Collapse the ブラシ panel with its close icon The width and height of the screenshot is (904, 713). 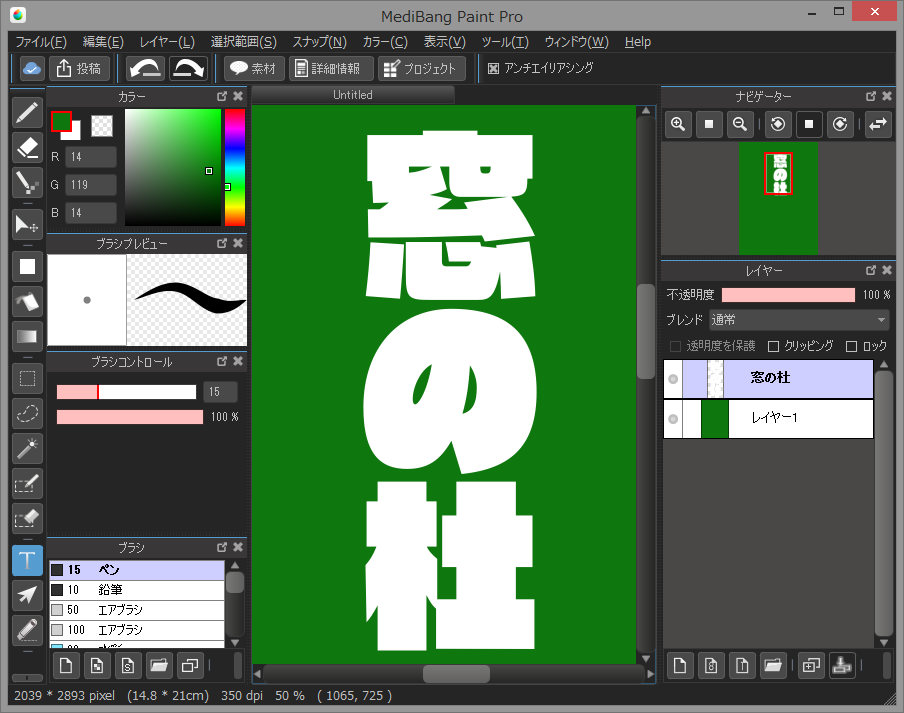coord(238,547)
